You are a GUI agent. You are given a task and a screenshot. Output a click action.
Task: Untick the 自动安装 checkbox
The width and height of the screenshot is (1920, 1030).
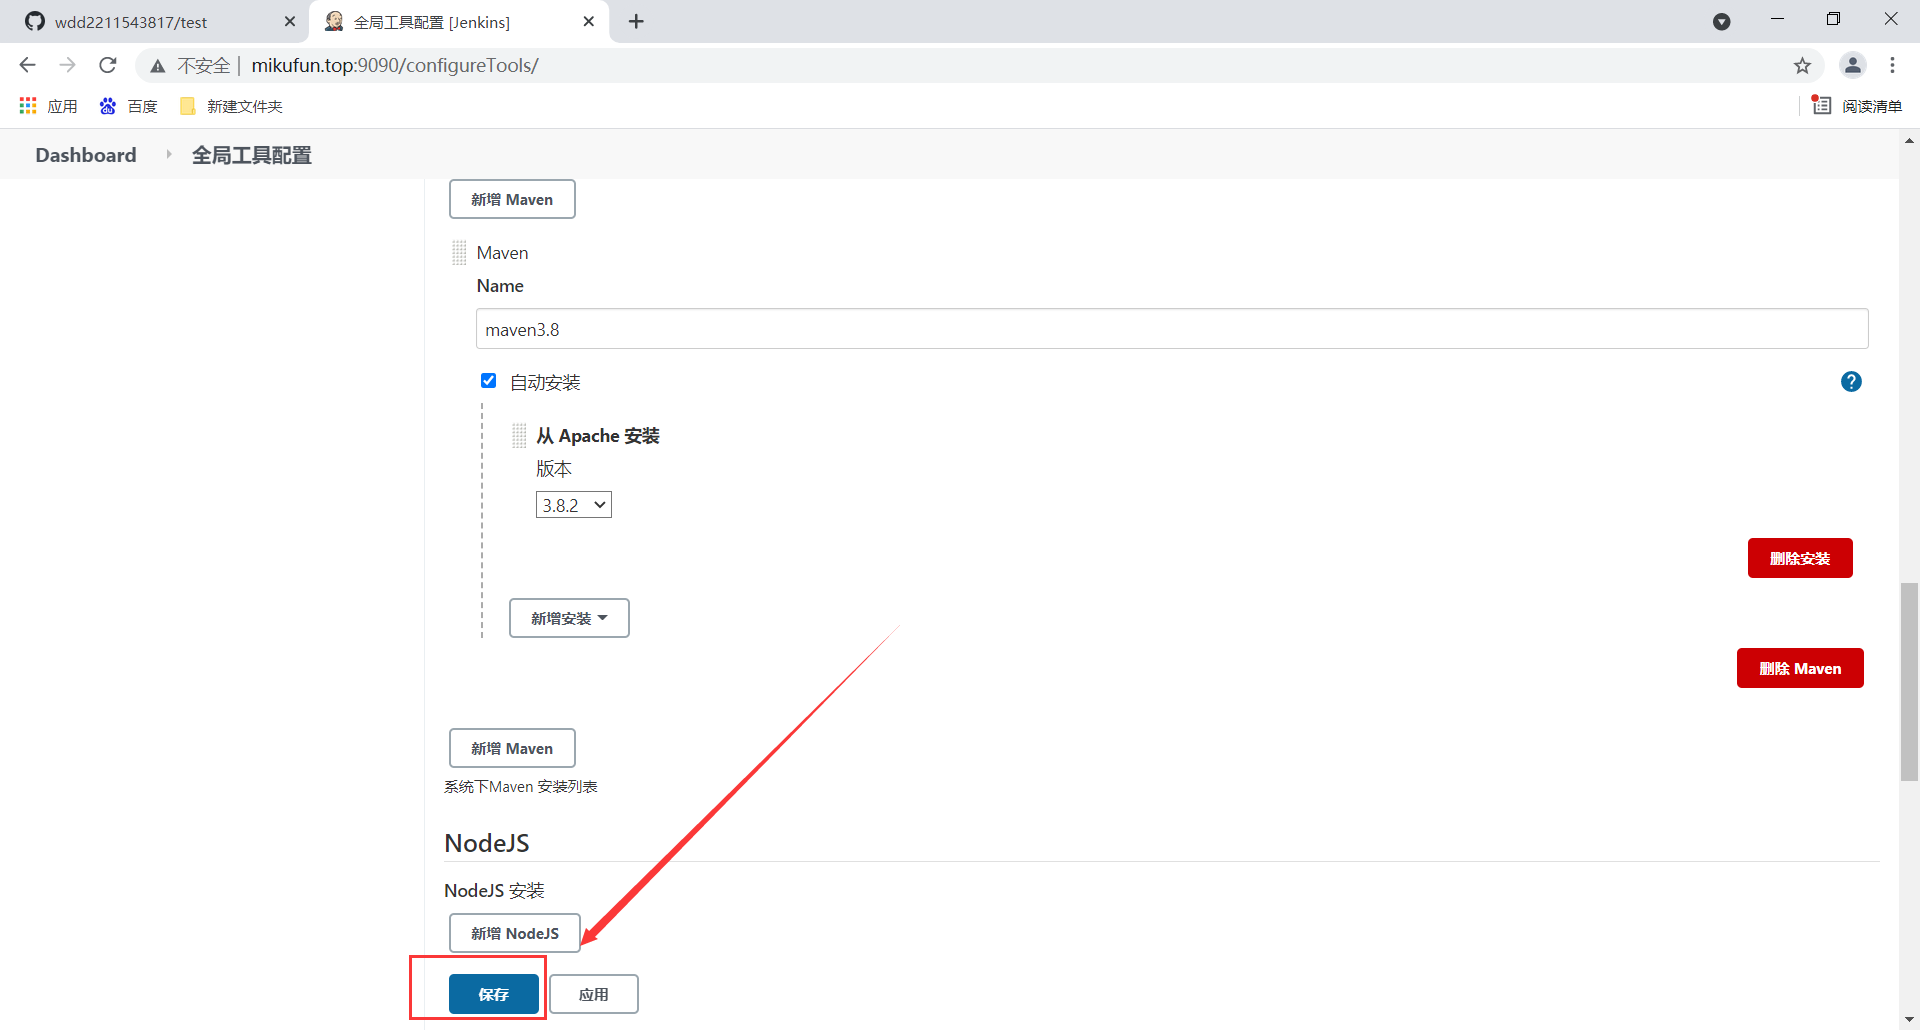pyautogui.click(x=488, y=381)
